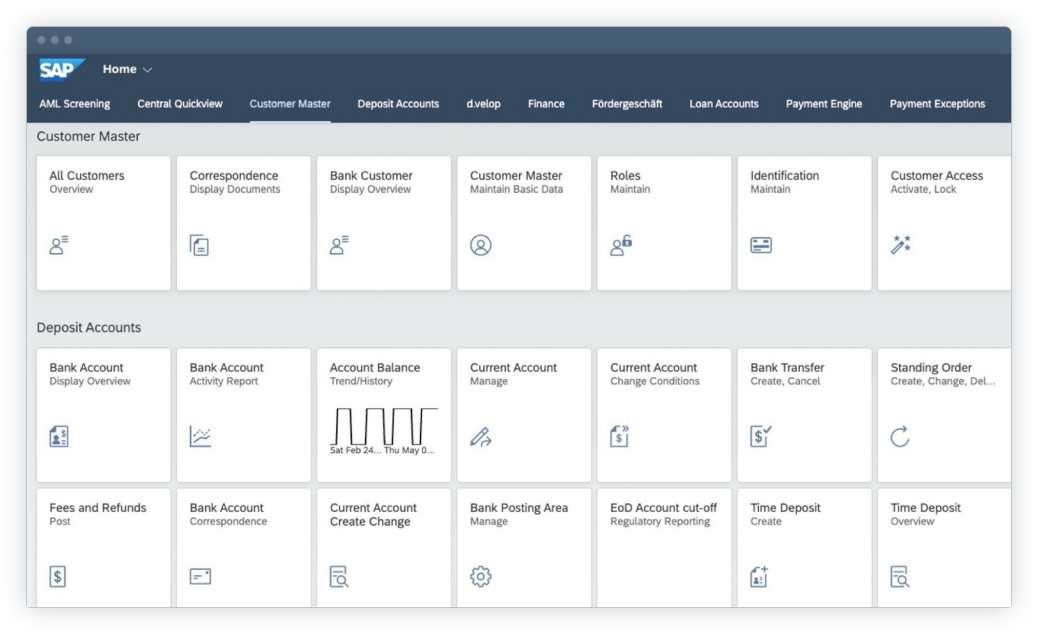Open the Deposit Accounts tab
This screenshot has height=634, width=1038.
[398, 104]
